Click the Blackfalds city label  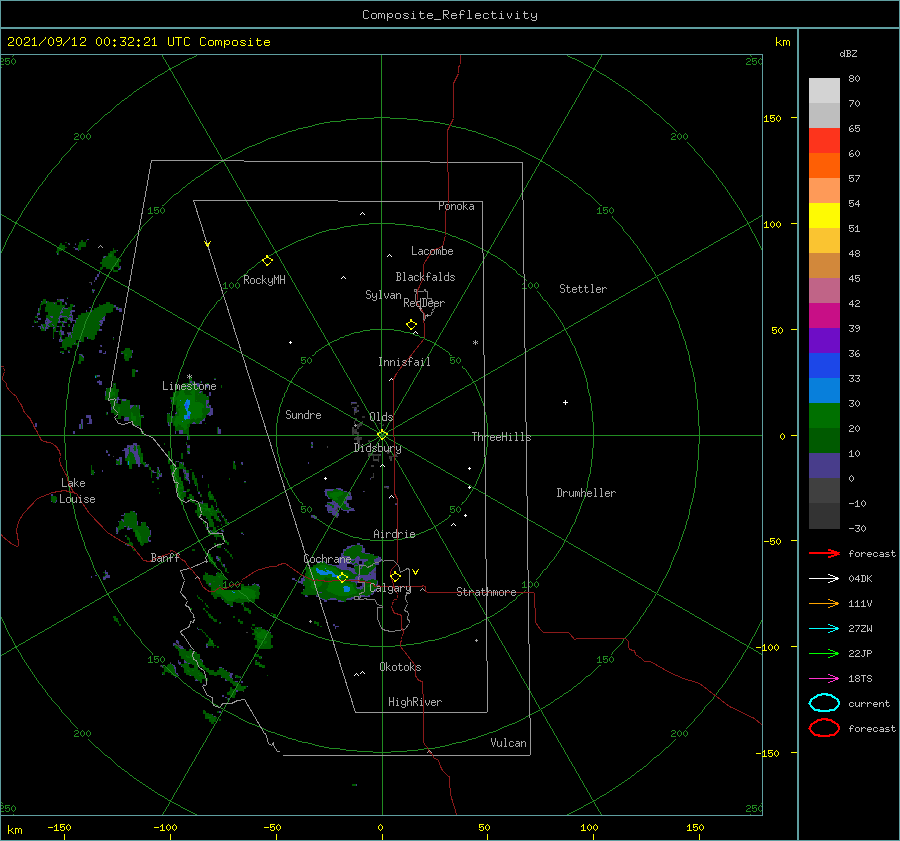pos(425,277)
